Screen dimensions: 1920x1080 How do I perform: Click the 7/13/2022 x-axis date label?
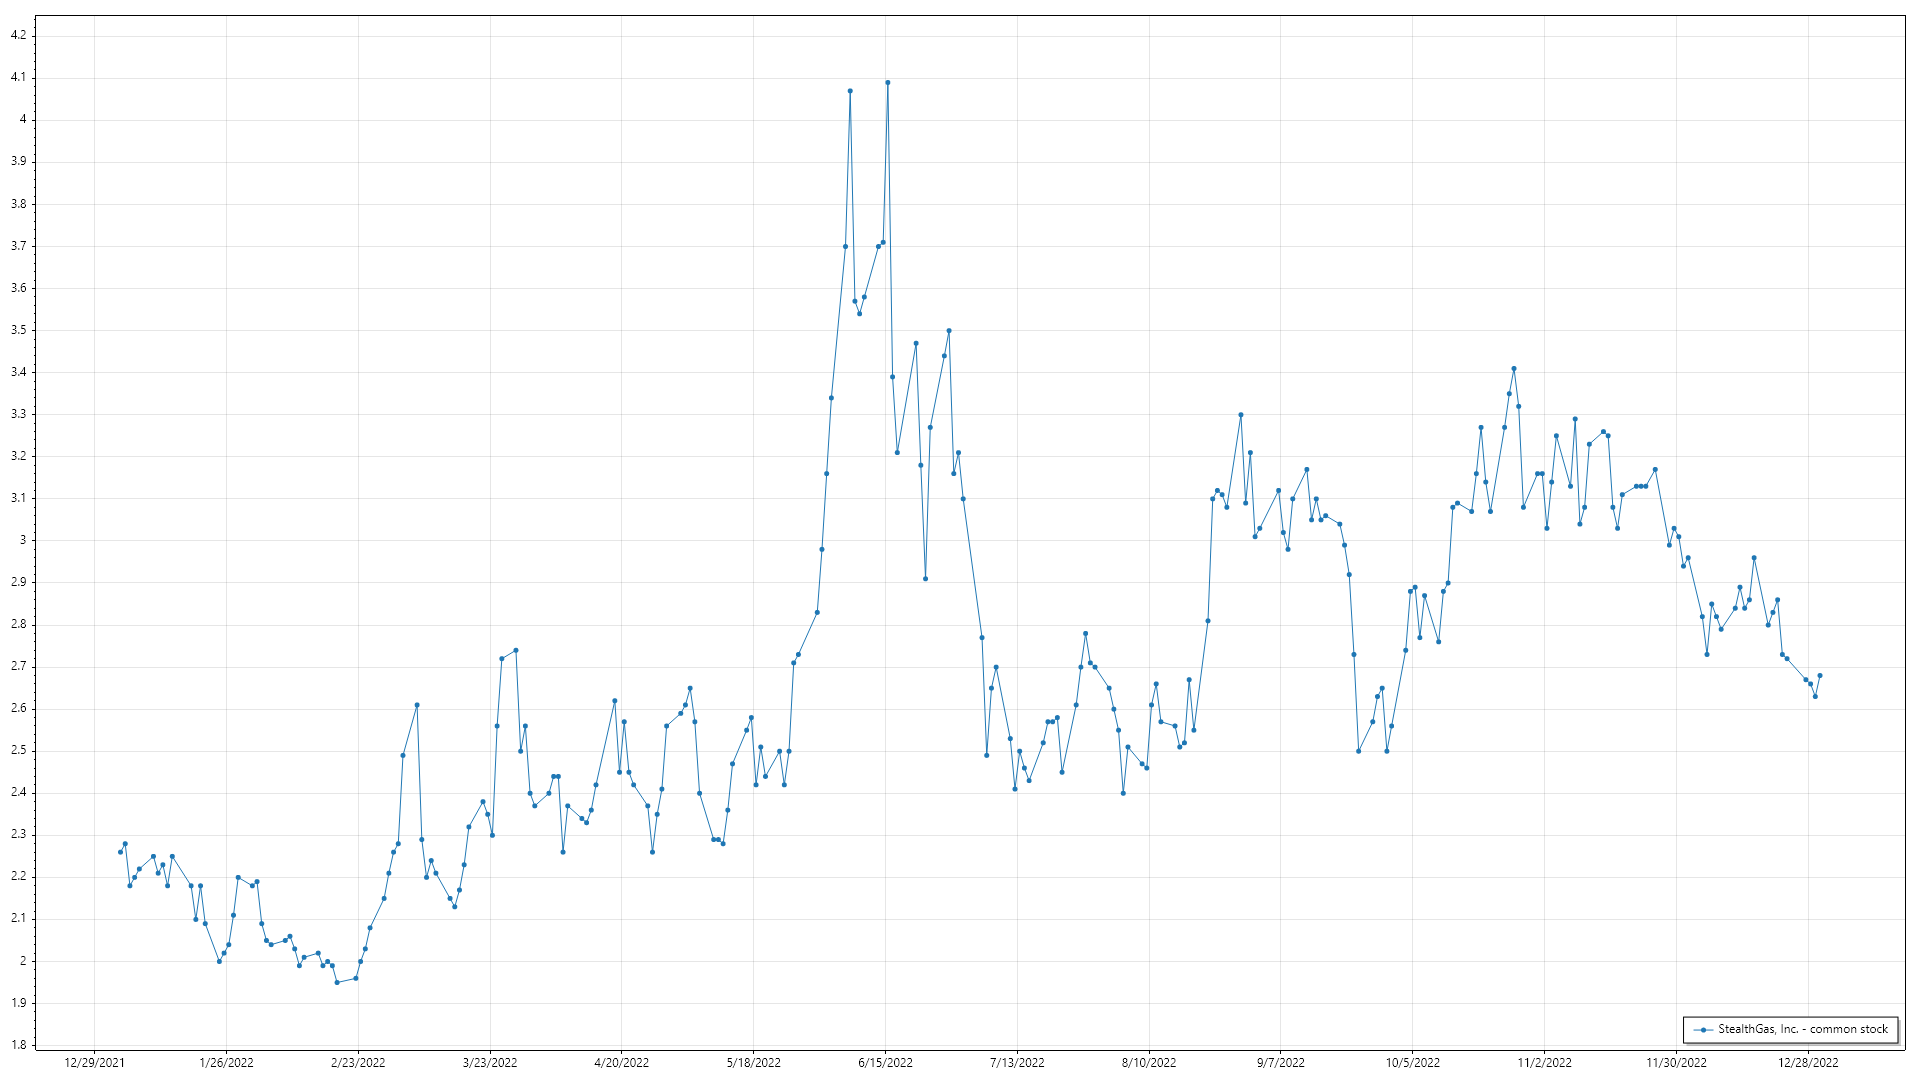point(1017,1063)
